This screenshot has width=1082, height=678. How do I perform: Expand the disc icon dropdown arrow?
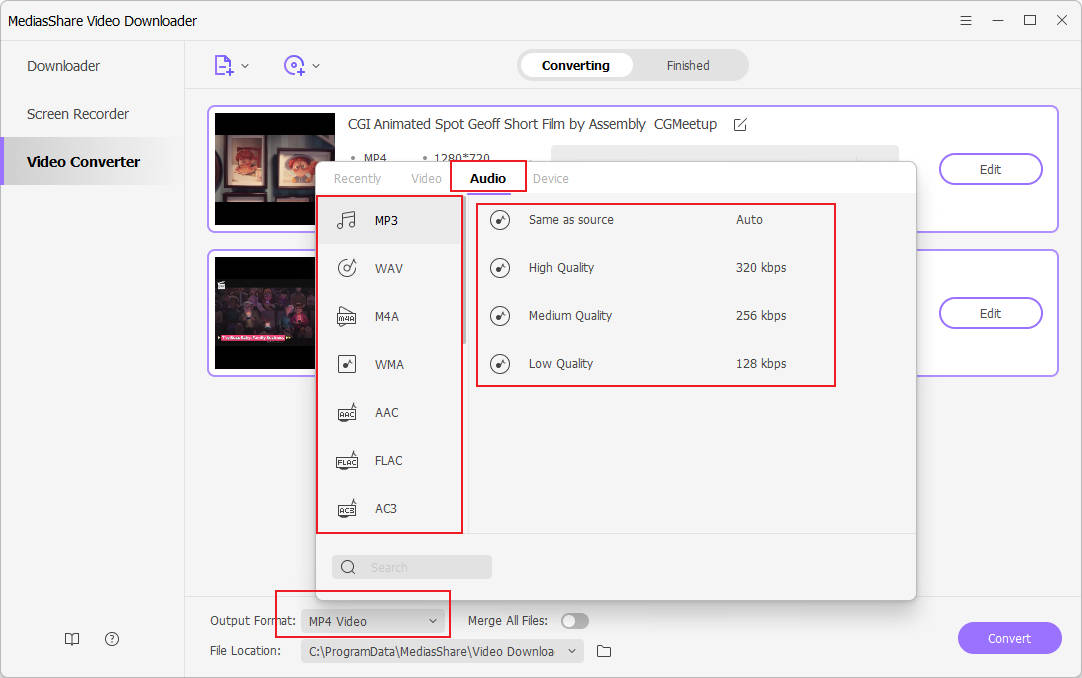pyautogui.click(x=316, y=66)
